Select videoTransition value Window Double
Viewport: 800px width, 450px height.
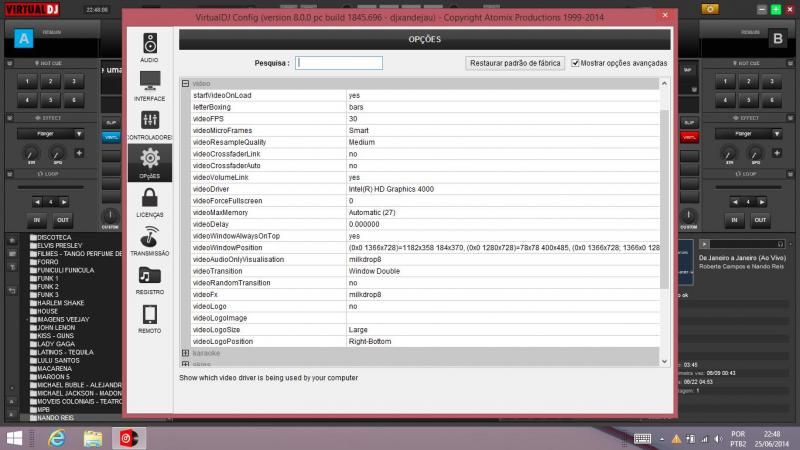point(374,271)
